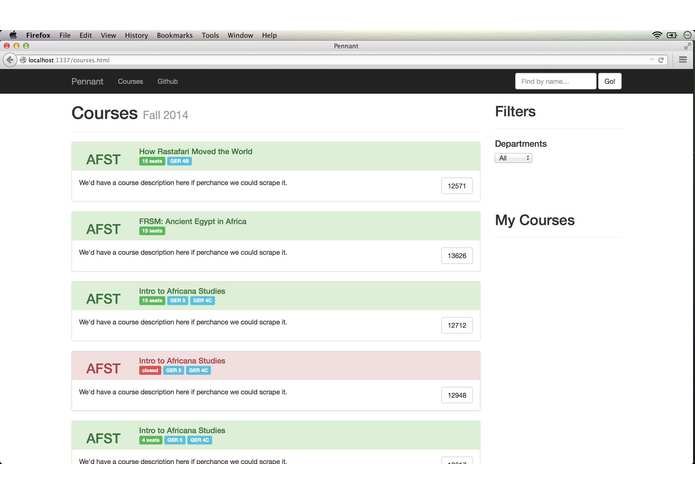Open the Departments All dropdown
The width and height of the screenshot is (695, 494).
tap(514, 158)
